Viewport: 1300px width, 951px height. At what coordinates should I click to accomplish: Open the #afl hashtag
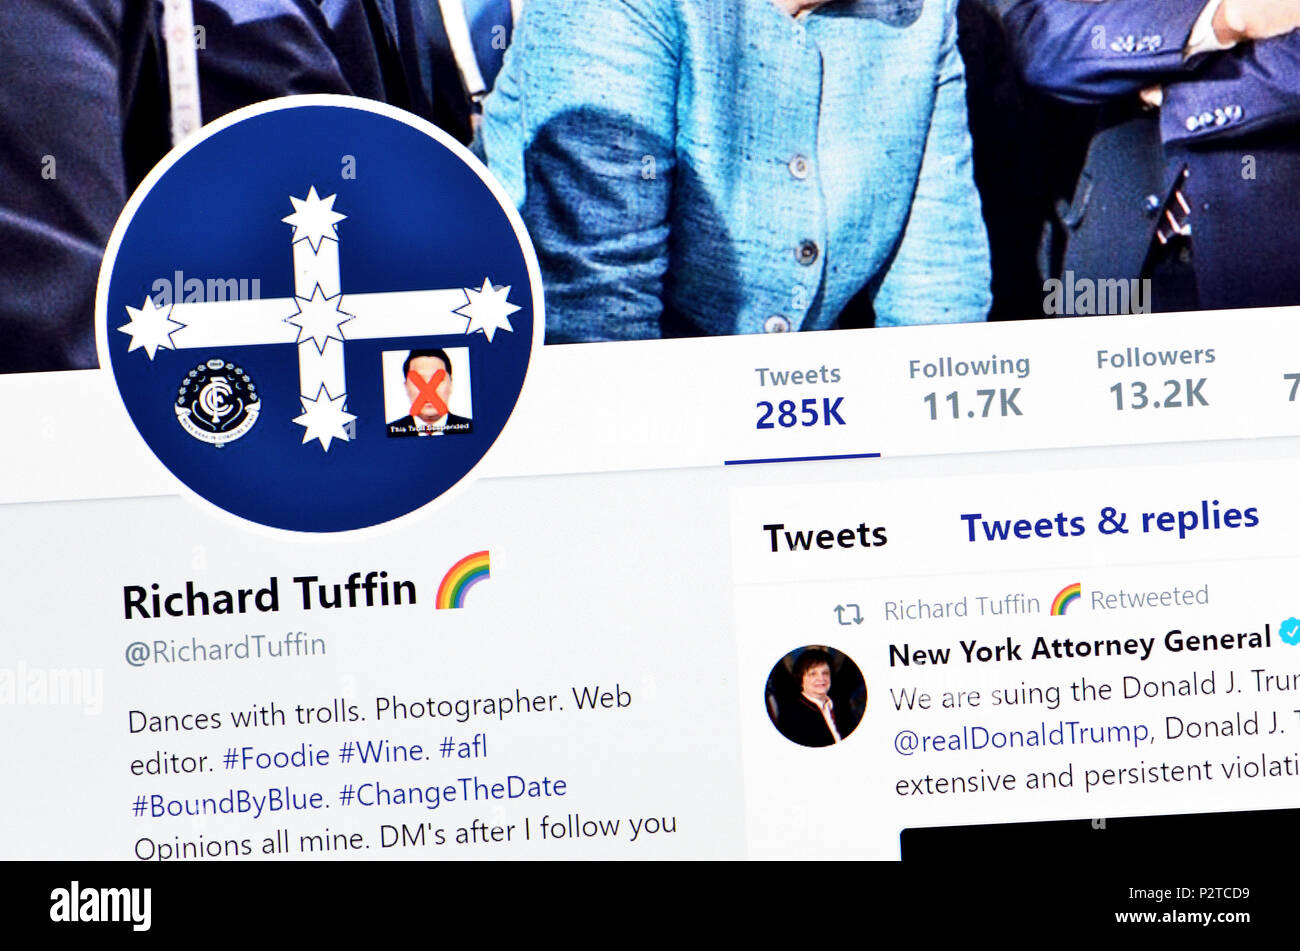coord(463,746)
